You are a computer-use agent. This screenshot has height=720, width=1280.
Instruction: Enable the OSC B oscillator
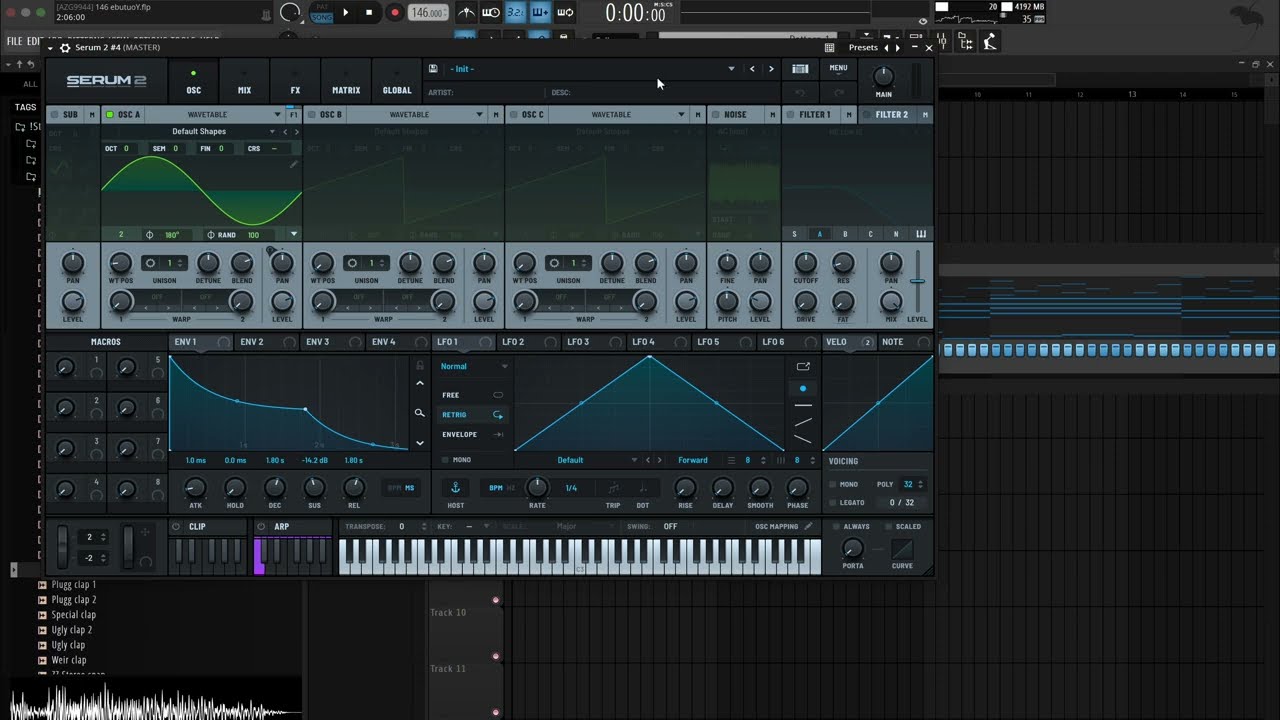pos(312,115)
